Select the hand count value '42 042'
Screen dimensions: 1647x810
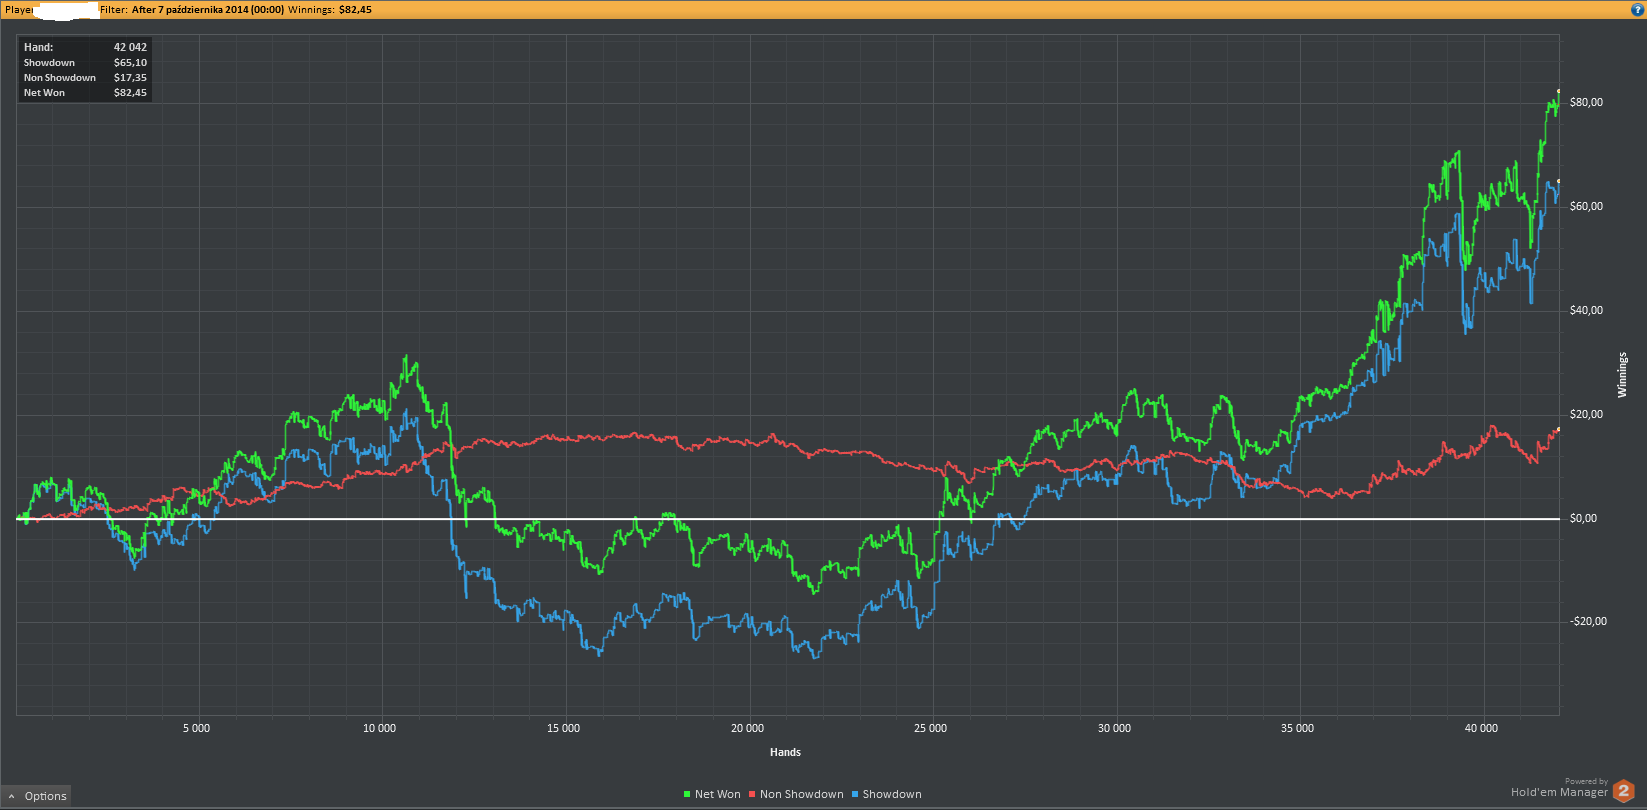(x=130, y=47)
